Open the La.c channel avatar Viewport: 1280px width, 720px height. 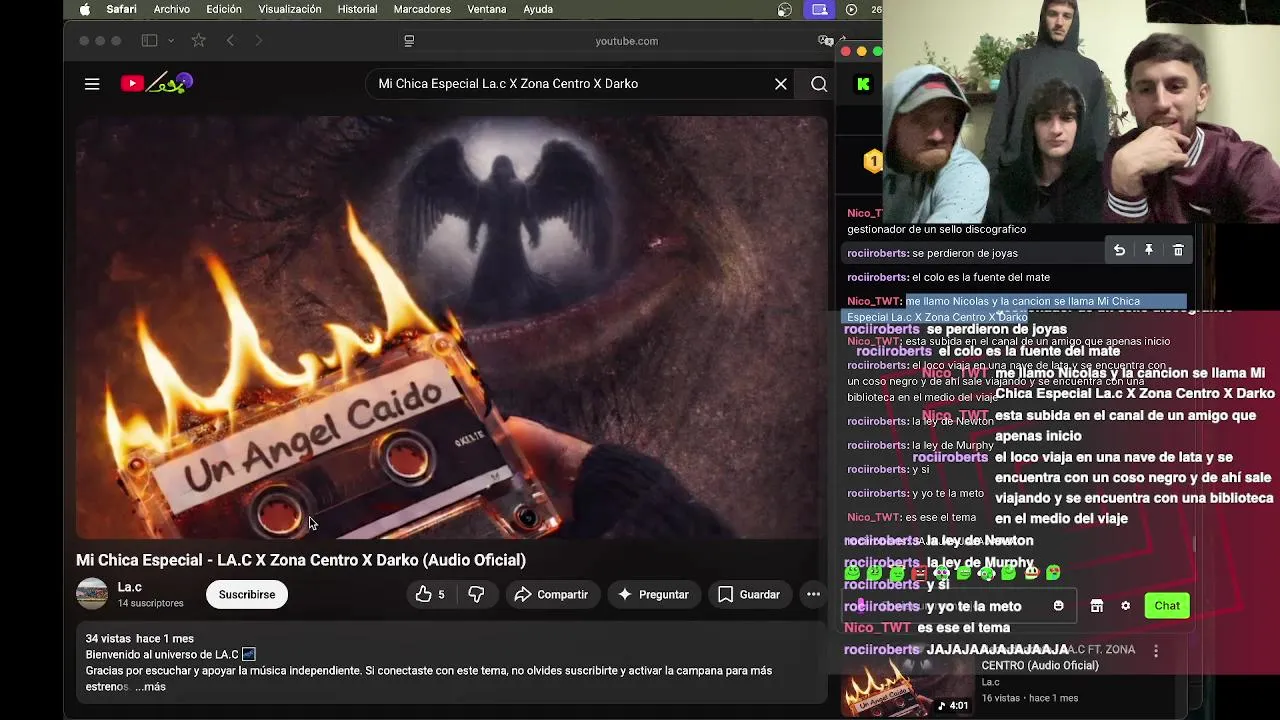pyautogui.click(x=92, y=594)
